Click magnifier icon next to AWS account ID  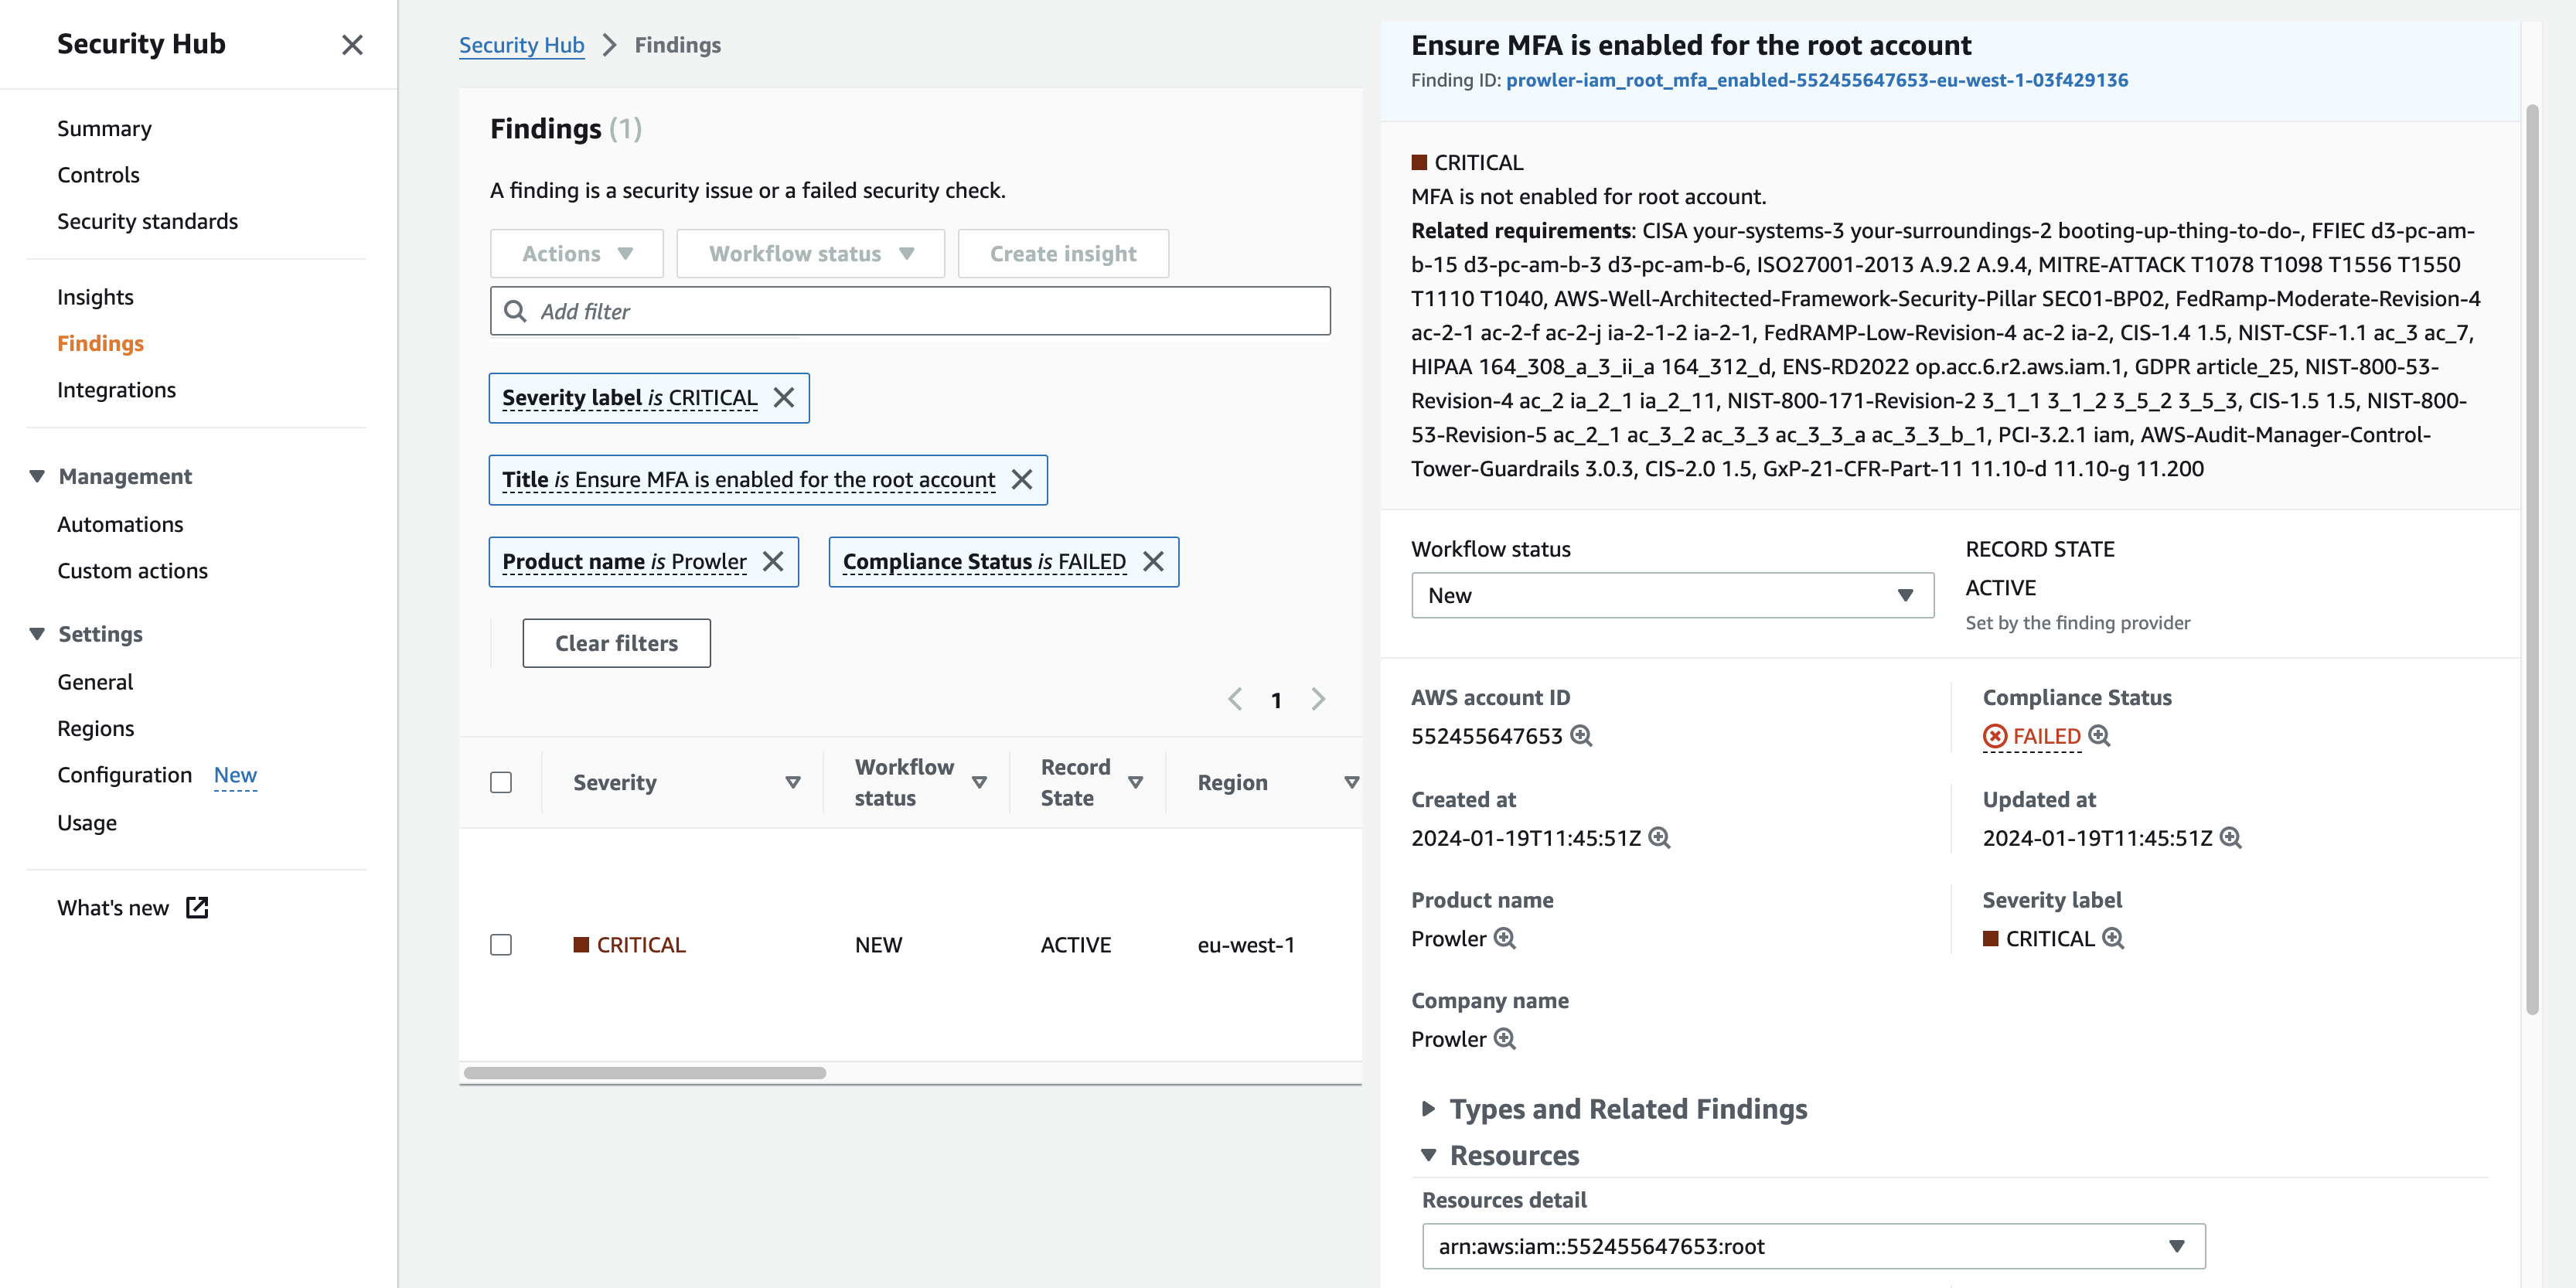[x=1581, y=736]
